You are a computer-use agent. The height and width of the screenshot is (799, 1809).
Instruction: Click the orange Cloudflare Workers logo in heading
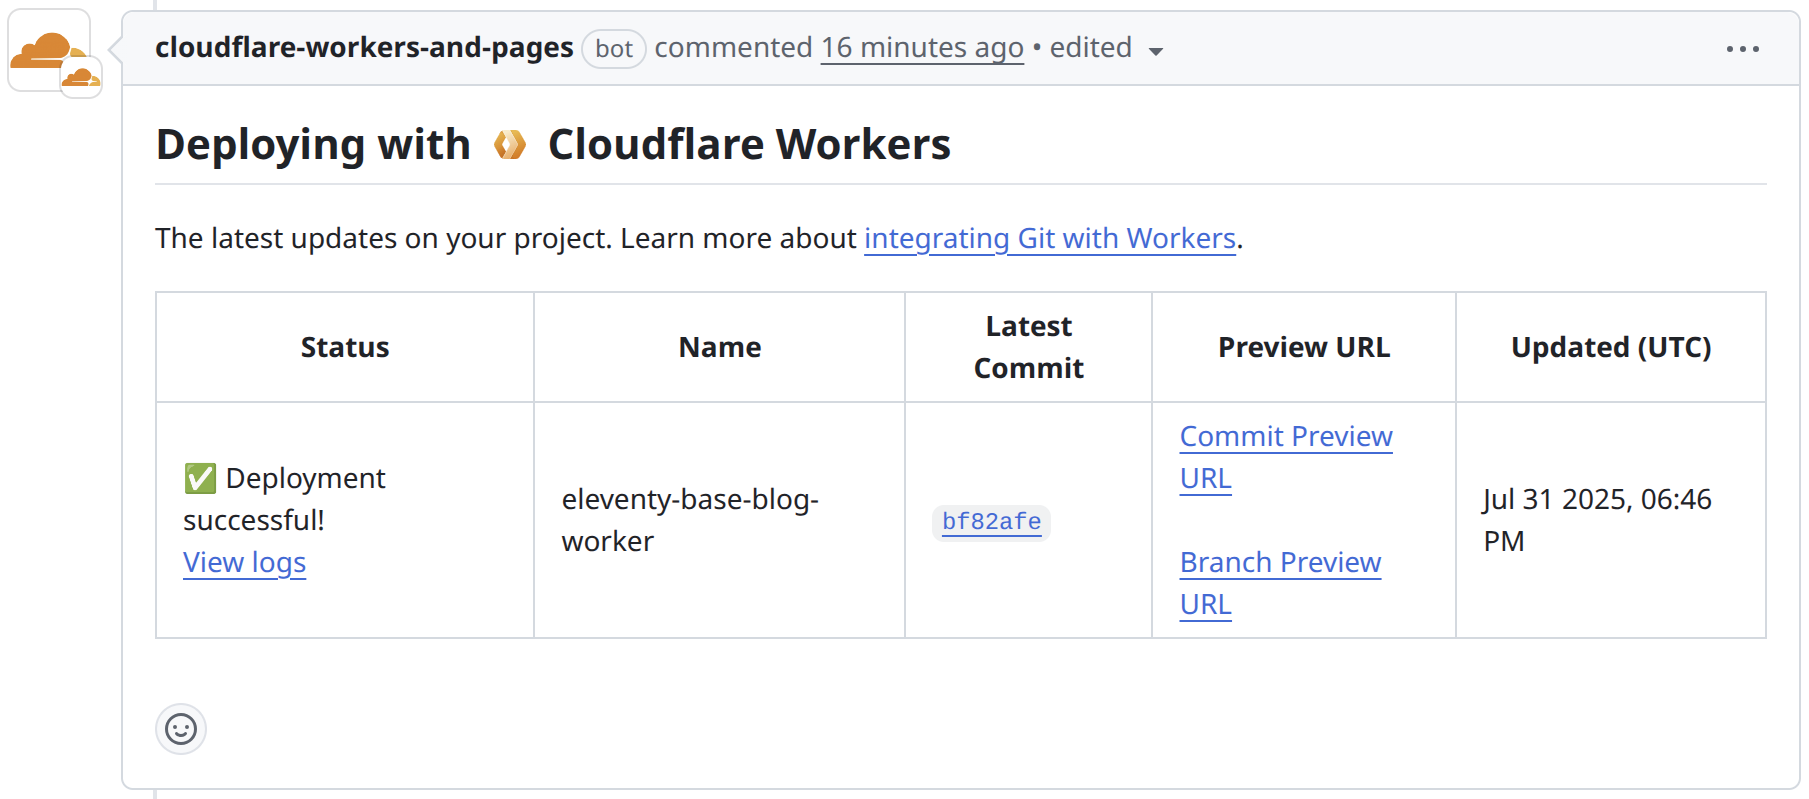click(x=509, y=145)
